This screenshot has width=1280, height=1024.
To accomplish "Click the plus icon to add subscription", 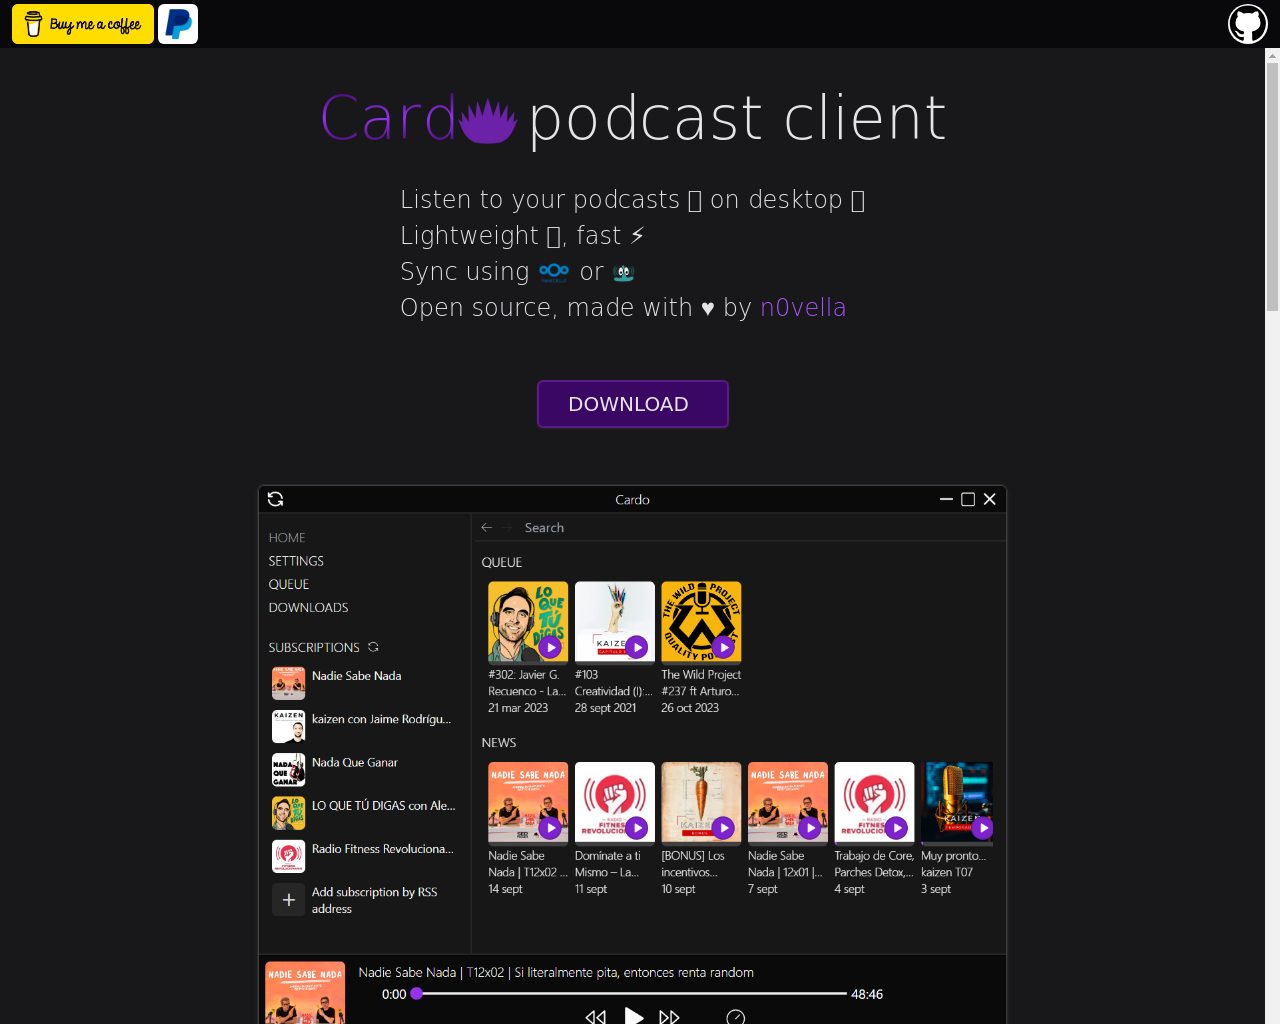I will (289, 900).
